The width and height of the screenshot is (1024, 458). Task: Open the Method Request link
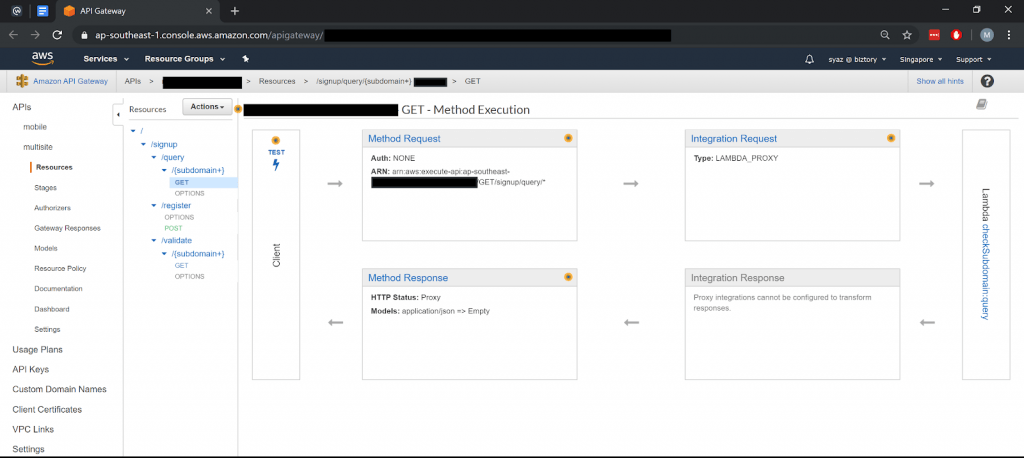(x=404, y=139)
